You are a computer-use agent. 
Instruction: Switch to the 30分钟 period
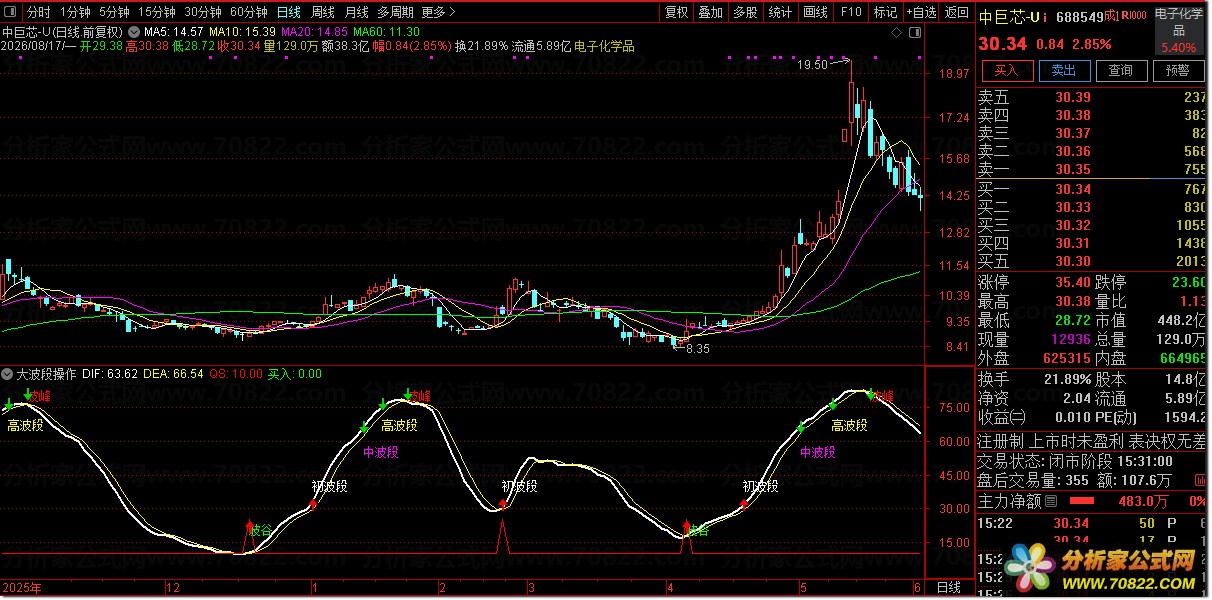[x=202, y=13]
